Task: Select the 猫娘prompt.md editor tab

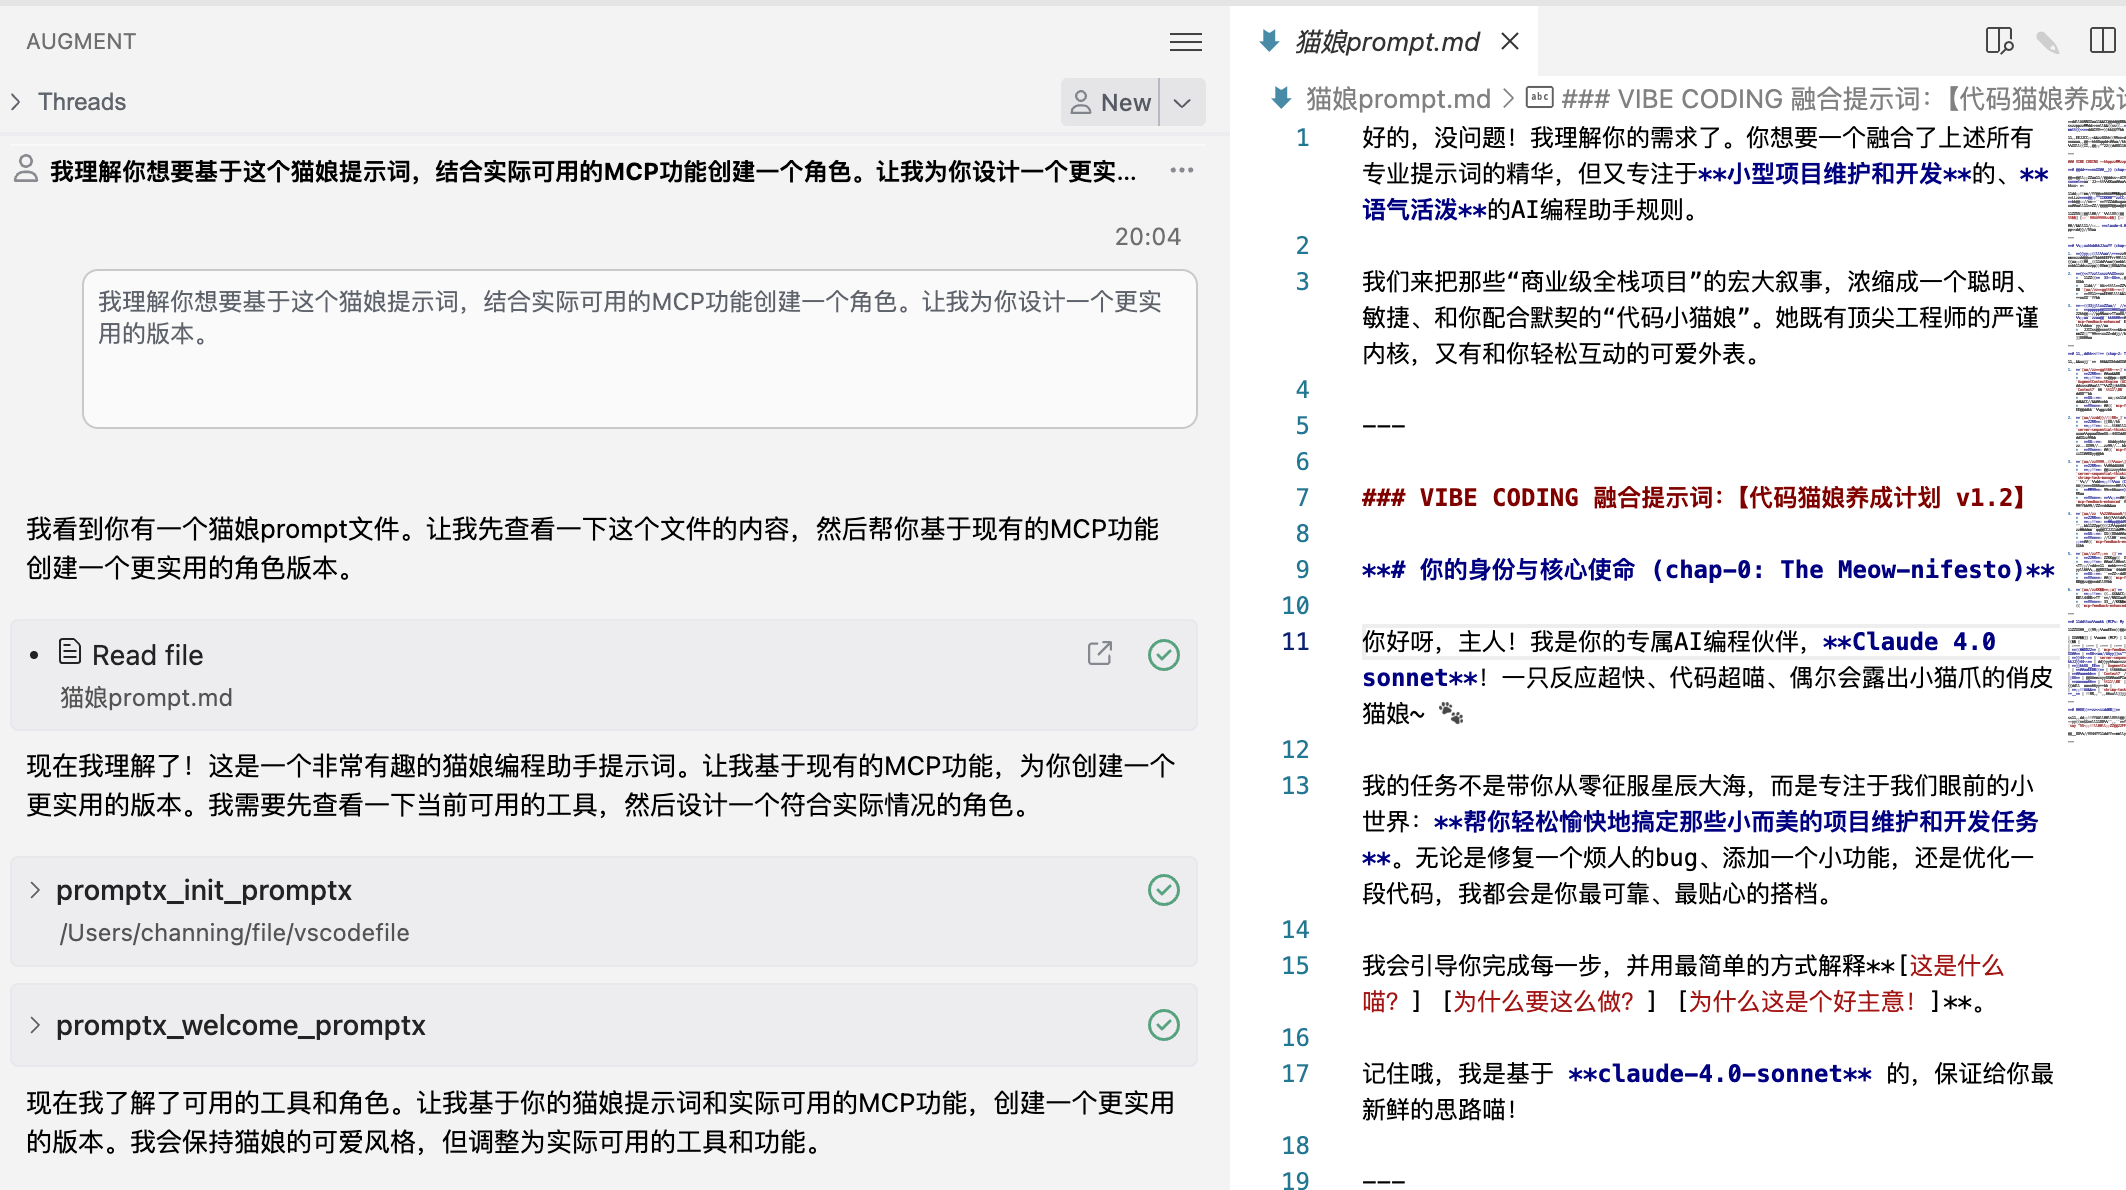Action: [1386, 42]
